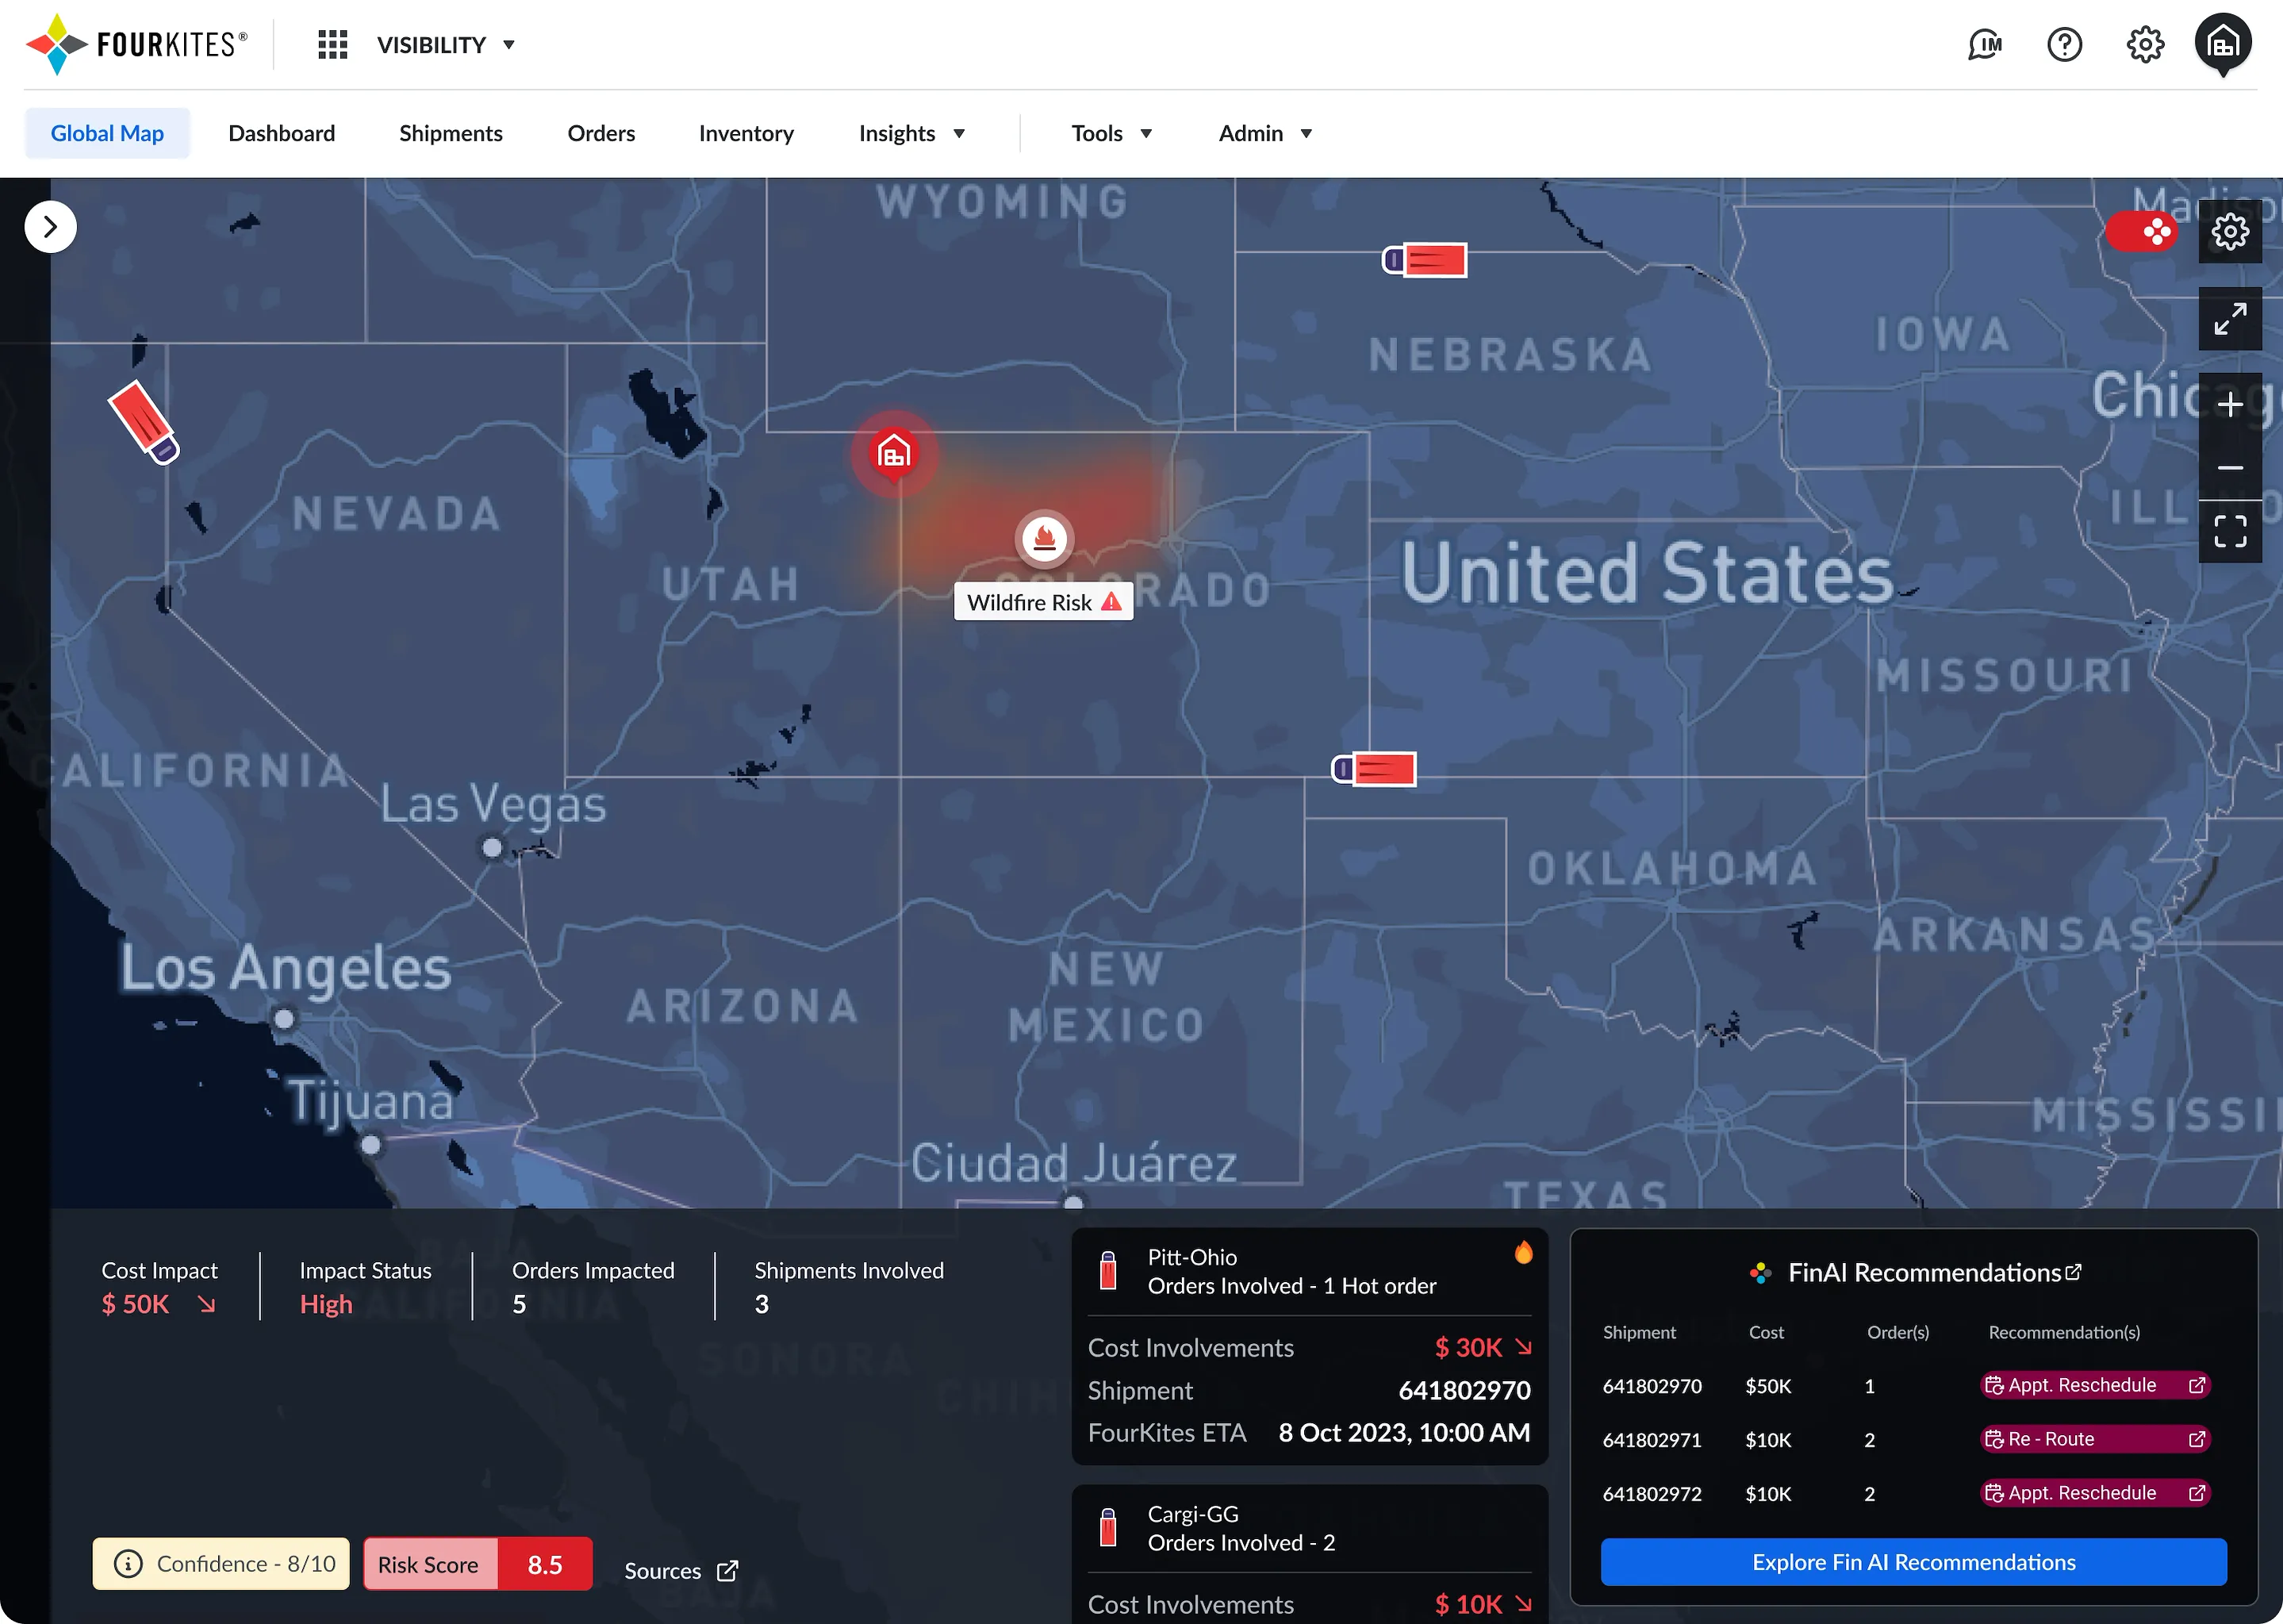Click the Pitt-Ohio truck icon

tap(1108, 1270)
